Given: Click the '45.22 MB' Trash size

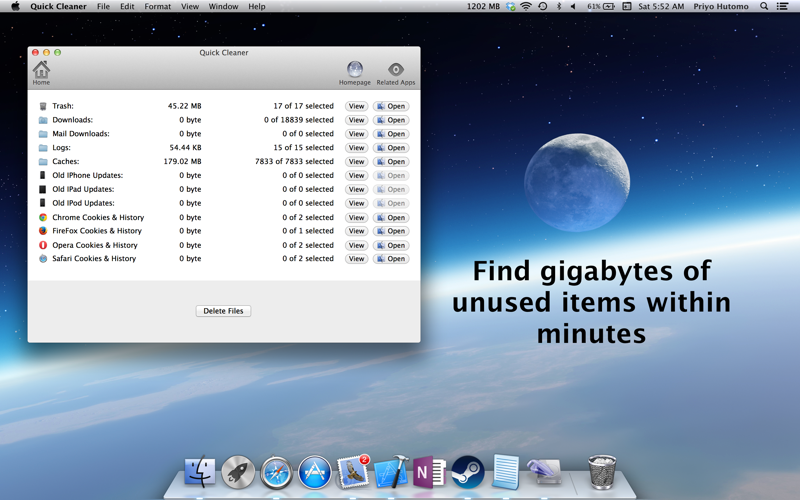Looking at the screenshot, I should (x=185, y=106).
